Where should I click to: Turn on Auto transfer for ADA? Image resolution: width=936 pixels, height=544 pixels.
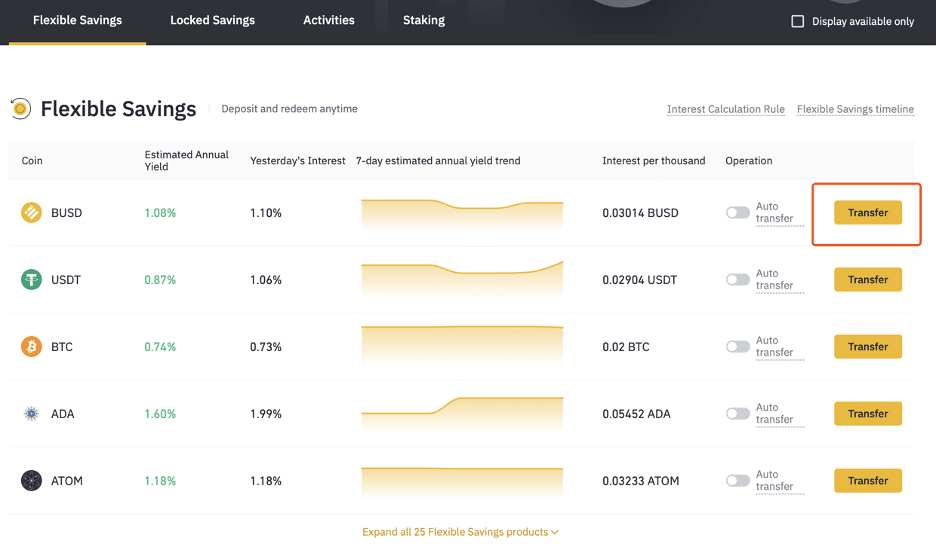(738, 413)
